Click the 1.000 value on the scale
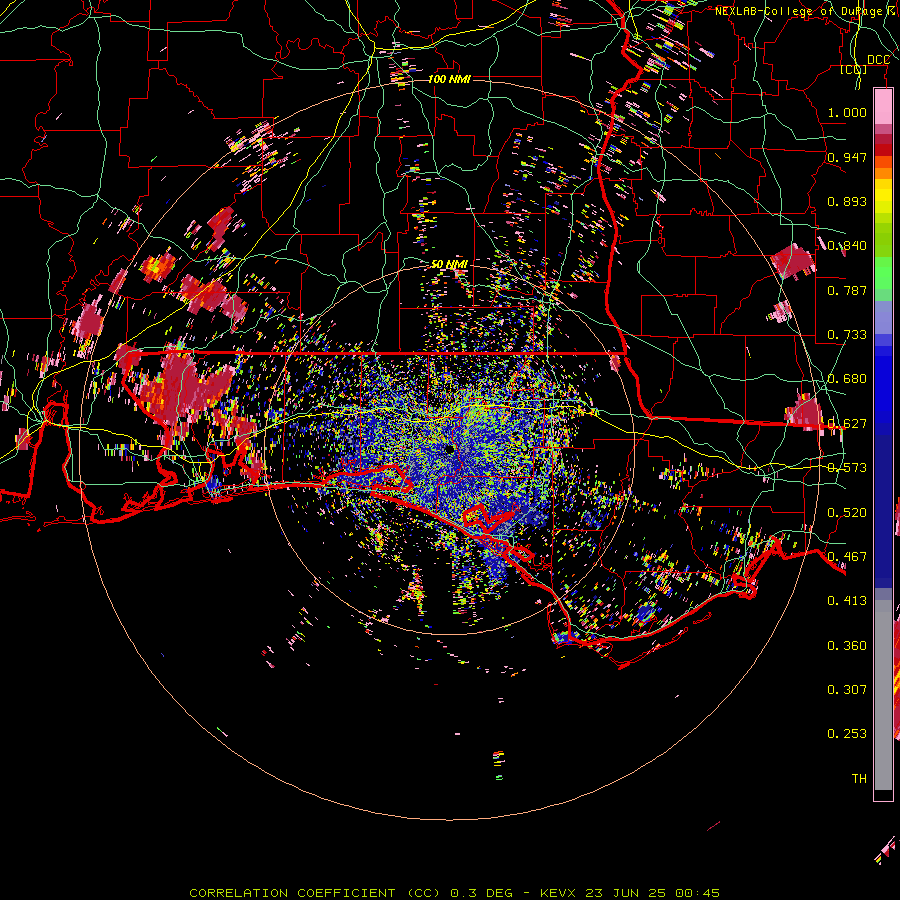Viewport: 900px width, 900px height. pyautogui.click(x=847, y=112)
